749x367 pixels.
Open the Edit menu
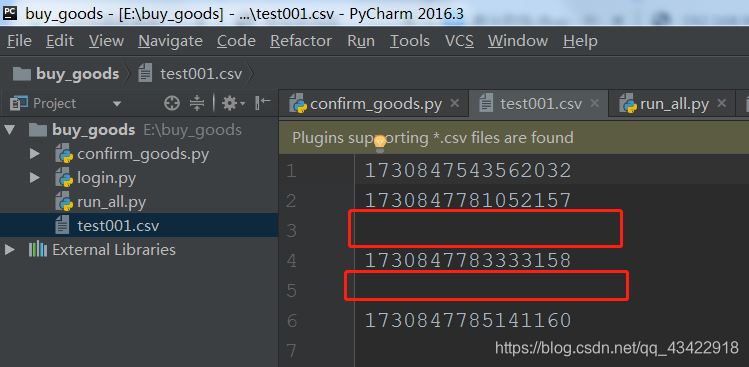[60, 41]
